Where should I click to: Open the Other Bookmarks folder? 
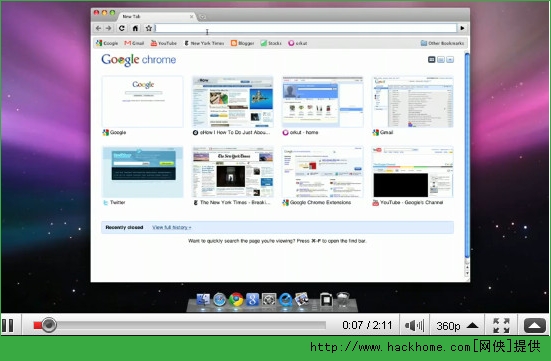coord(442,43)
